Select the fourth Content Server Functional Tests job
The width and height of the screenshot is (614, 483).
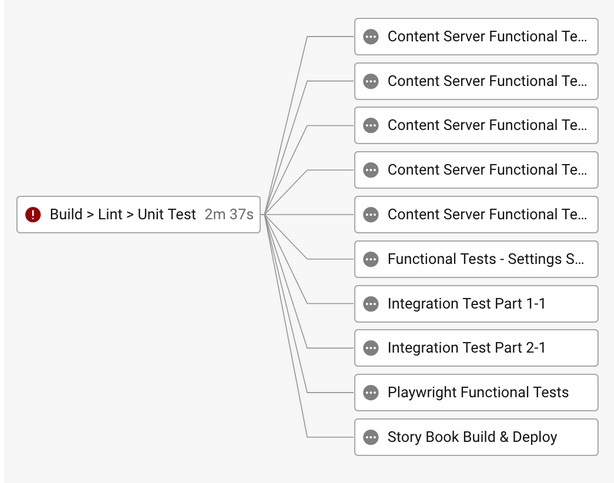point(476,170)
